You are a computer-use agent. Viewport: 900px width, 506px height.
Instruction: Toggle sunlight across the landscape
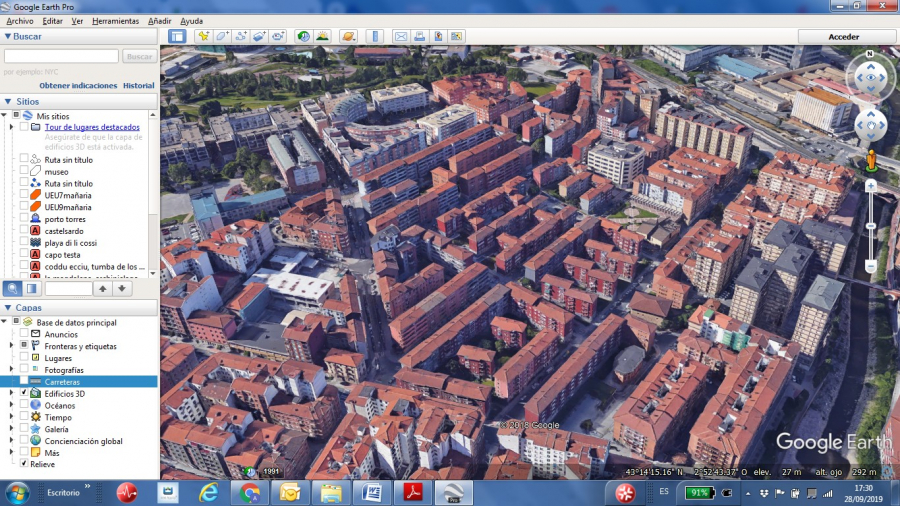click(x=322, y=36)
